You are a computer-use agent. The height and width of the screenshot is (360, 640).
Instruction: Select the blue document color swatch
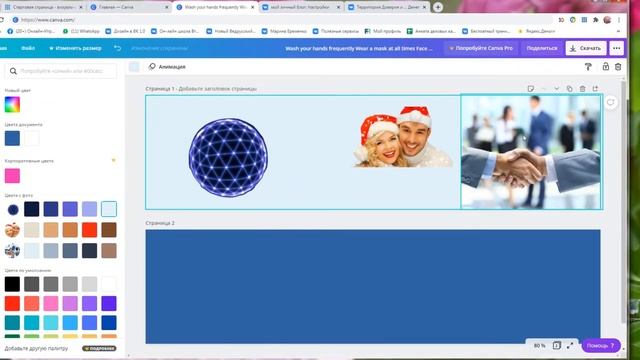pos(12,138)
